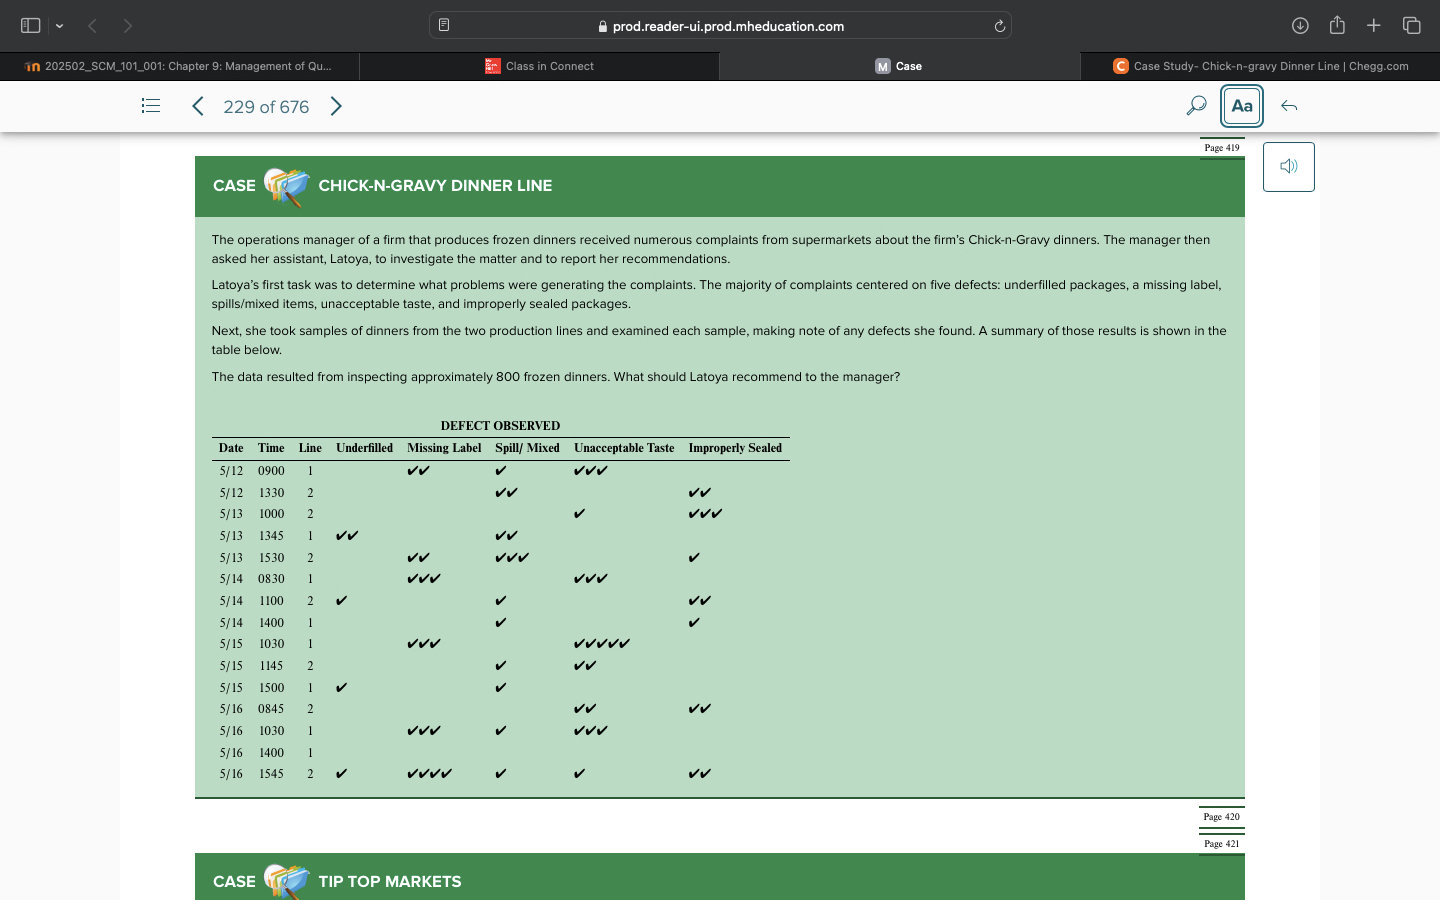Click the Reader view icon in address bar
This screenshot has width=1440, height=900.
click(x=444, y=26)
